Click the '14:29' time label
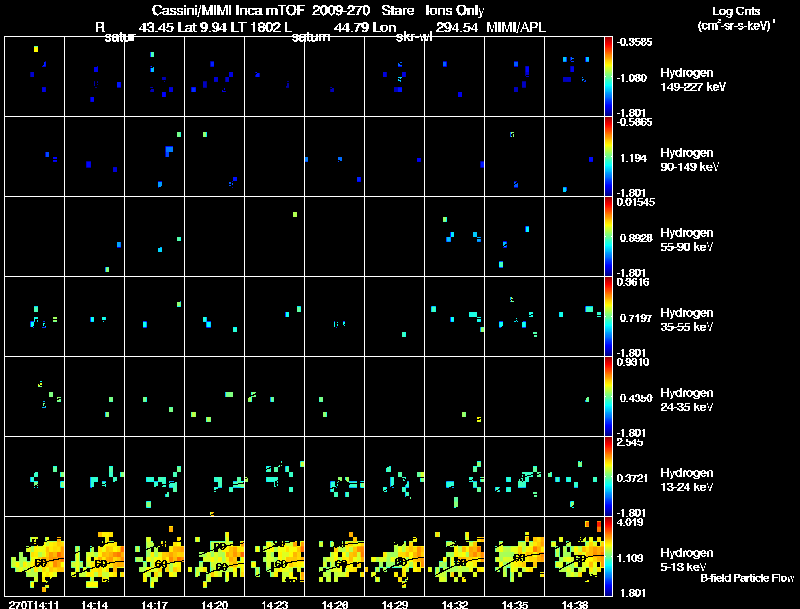This screenshot has width=800, height=609. 395,605
